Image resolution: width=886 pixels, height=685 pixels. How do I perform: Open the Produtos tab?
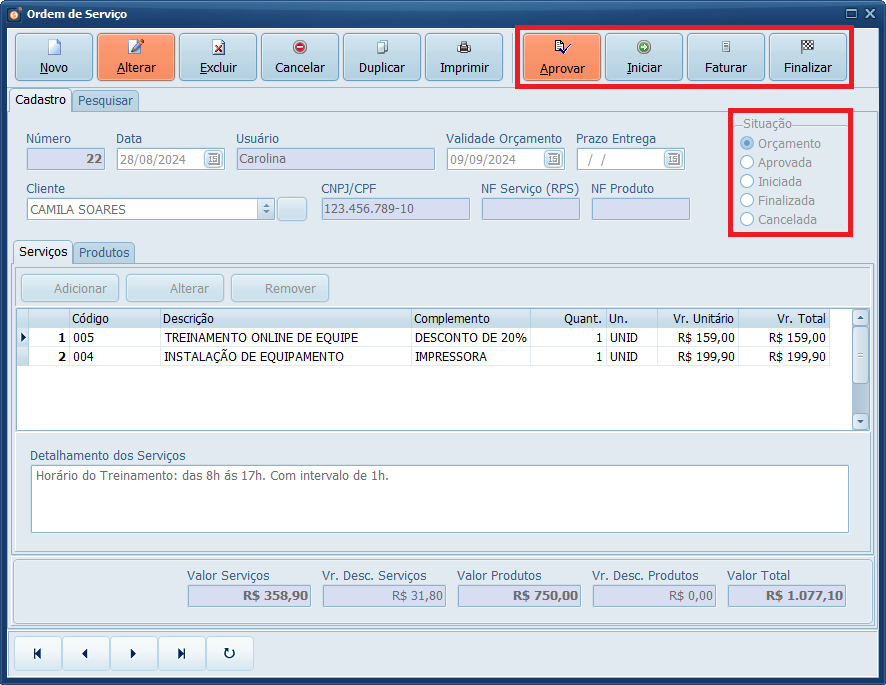pos(105,253)
